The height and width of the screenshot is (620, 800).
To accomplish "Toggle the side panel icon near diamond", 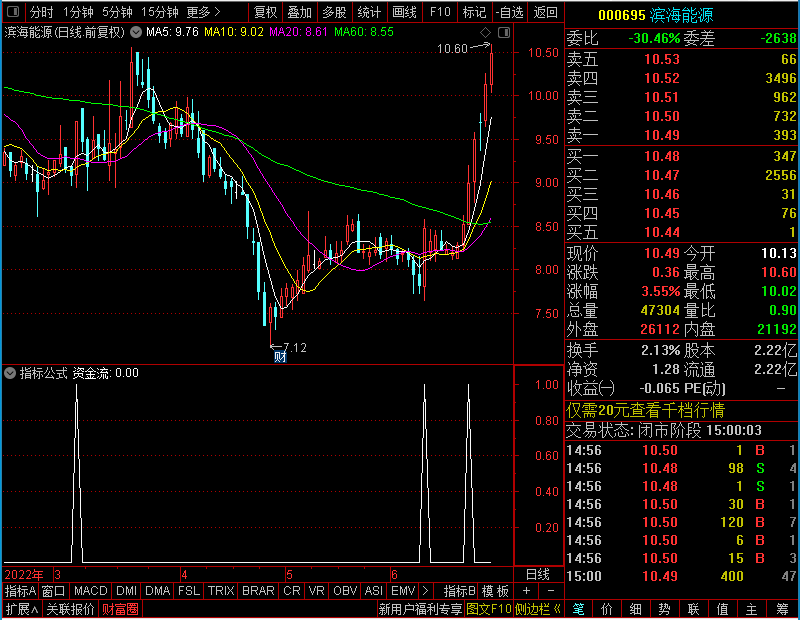I will (x=504, y=33).
